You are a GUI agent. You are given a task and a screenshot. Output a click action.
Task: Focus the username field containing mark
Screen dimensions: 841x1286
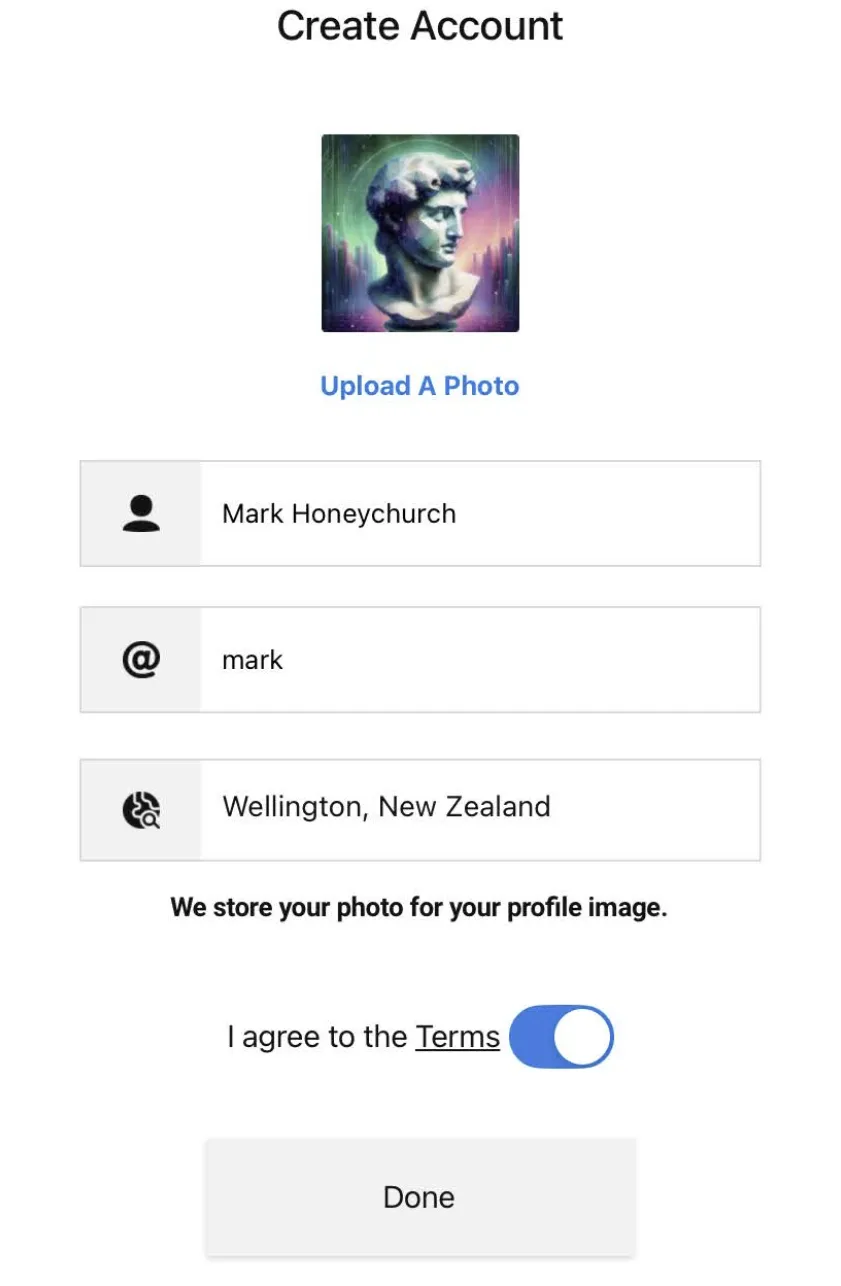click(420, 659)
